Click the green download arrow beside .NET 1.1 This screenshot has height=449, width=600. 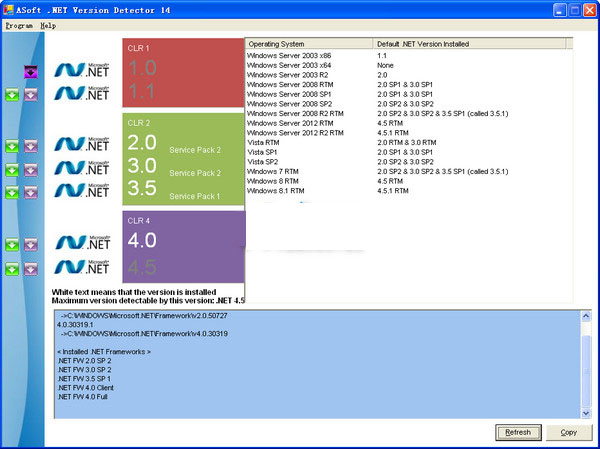click(x=12, y=95)
